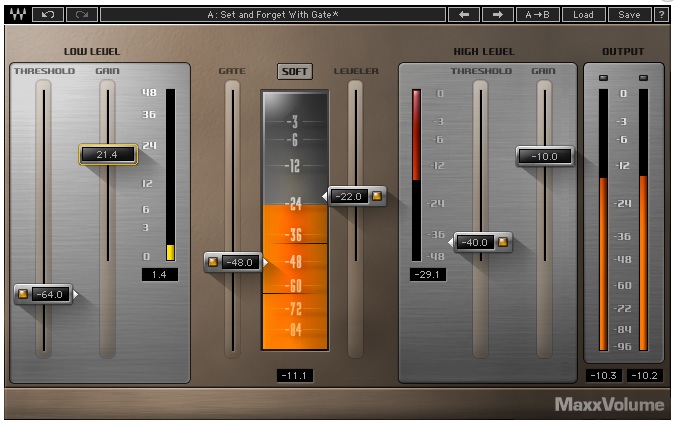Click center energy meter readout -11.1

tap(294, 375)
